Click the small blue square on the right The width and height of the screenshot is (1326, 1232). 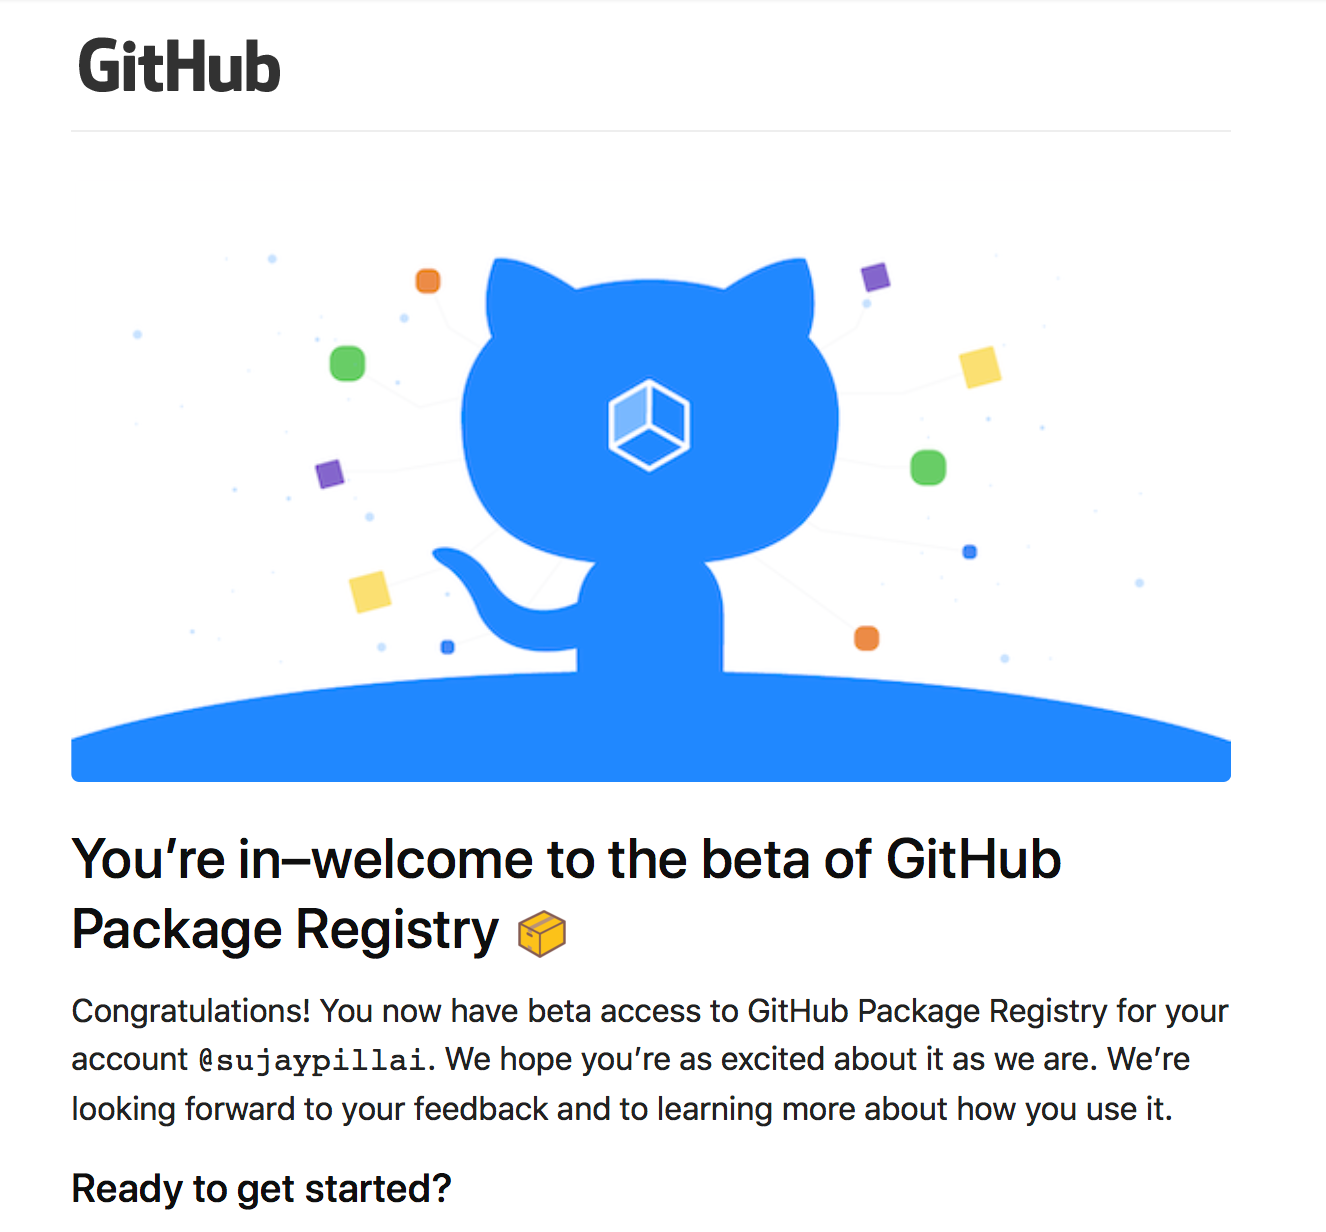pos(969,552)
